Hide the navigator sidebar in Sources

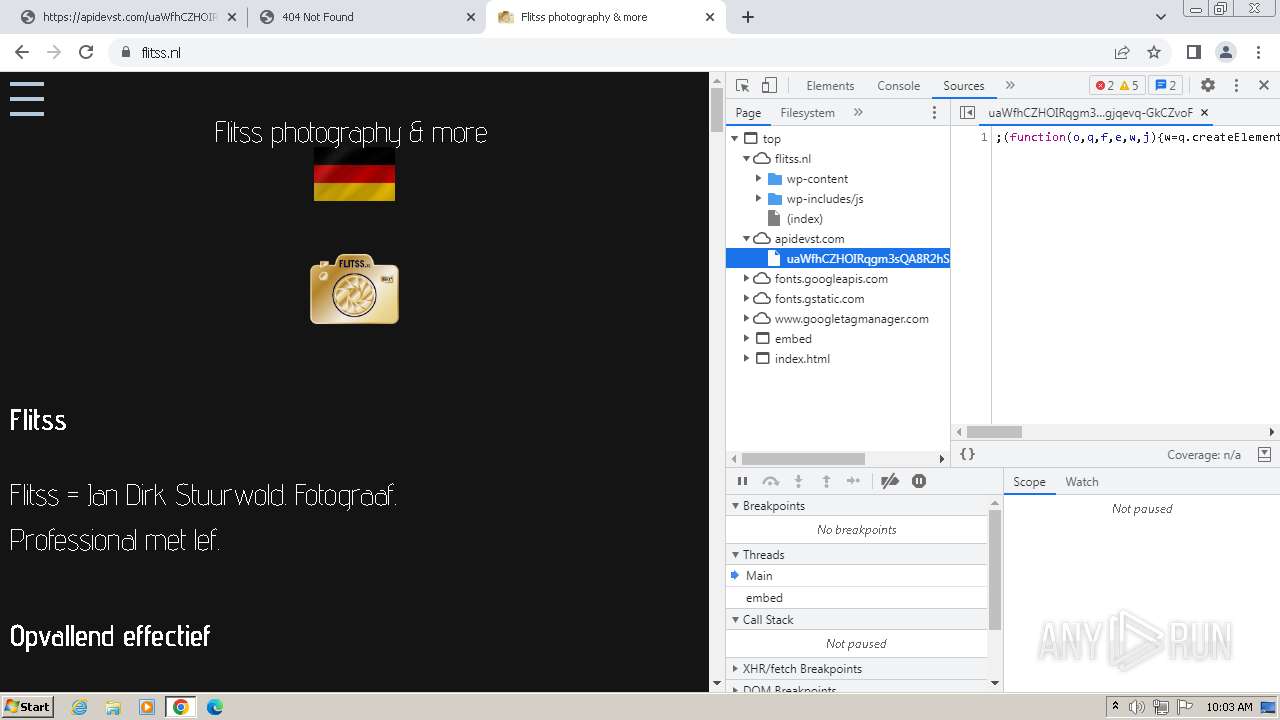point(967,113)
